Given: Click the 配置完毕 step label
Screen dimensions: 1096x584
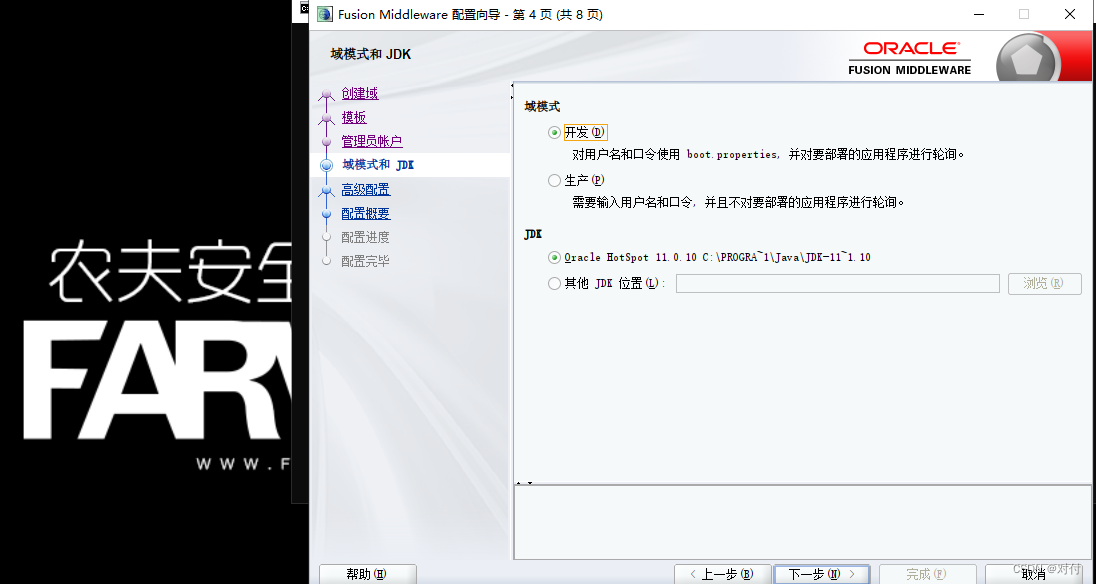Looking at the screenshot, I should (365, 261).
